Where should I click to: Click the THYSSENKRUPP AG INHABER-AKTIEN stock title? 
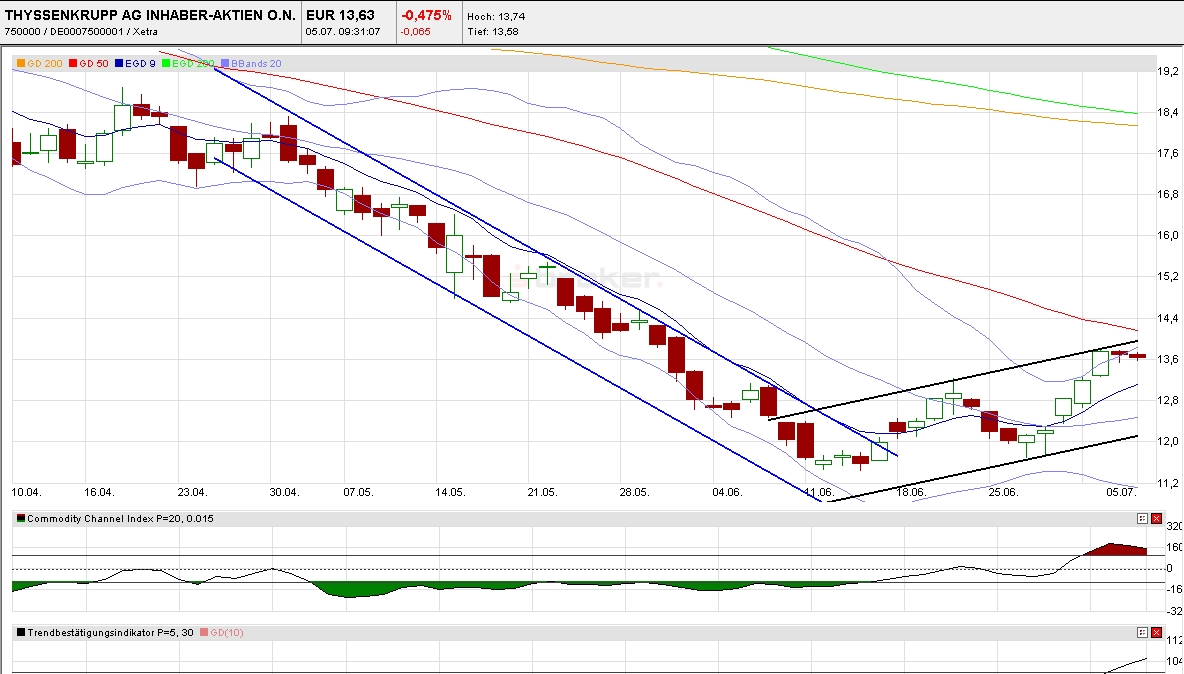(150, 15)
